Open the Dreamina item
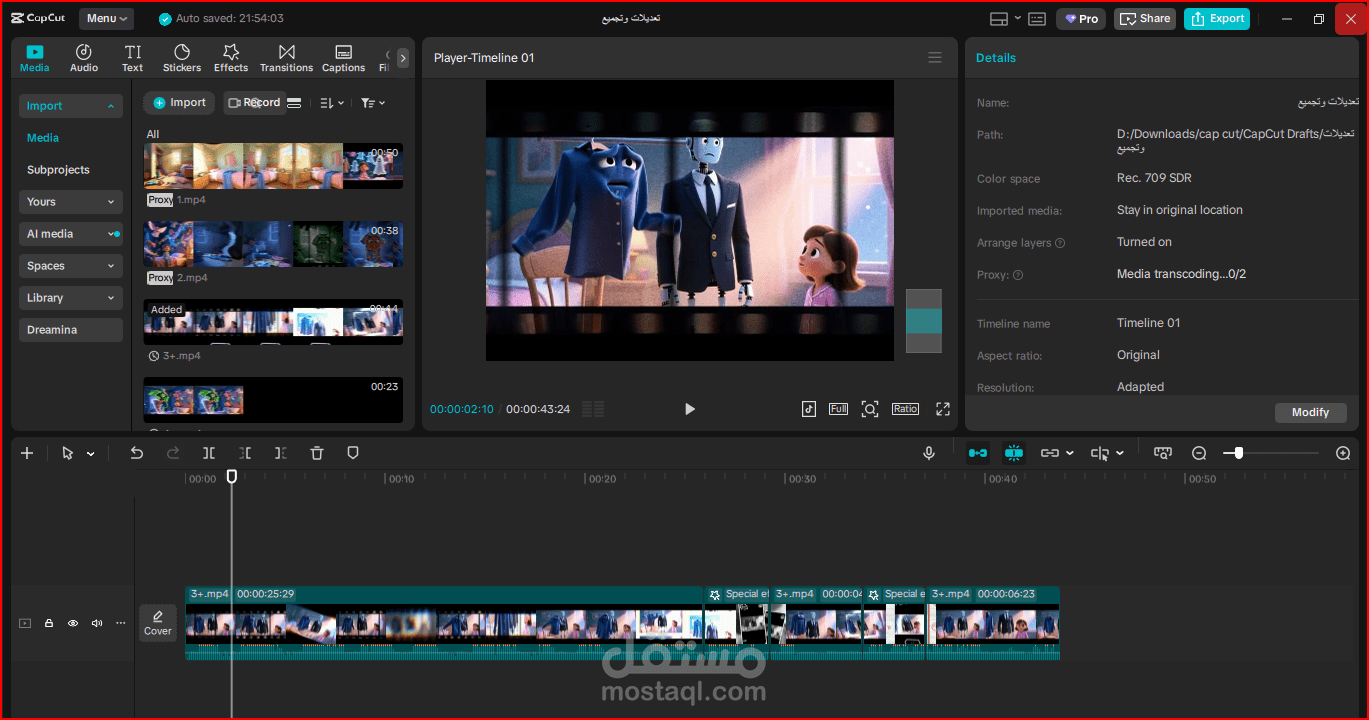Viewport: 1369px width, 720px height. click(71, 330)
